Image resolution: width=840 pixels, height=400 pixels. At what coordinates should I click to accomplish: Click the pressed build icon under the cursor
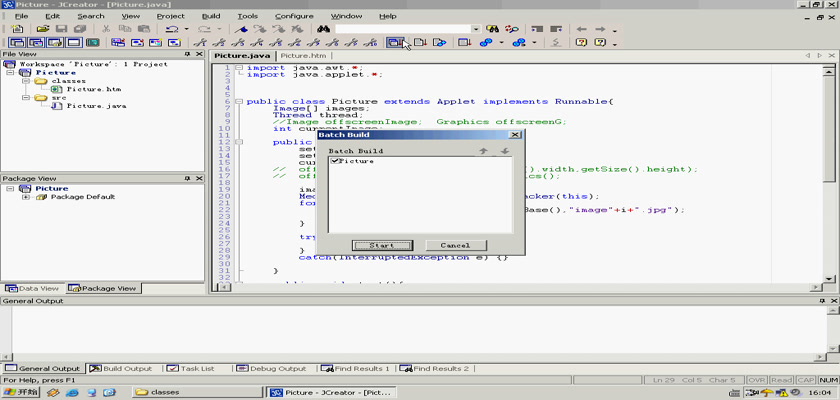pos(396,42)
